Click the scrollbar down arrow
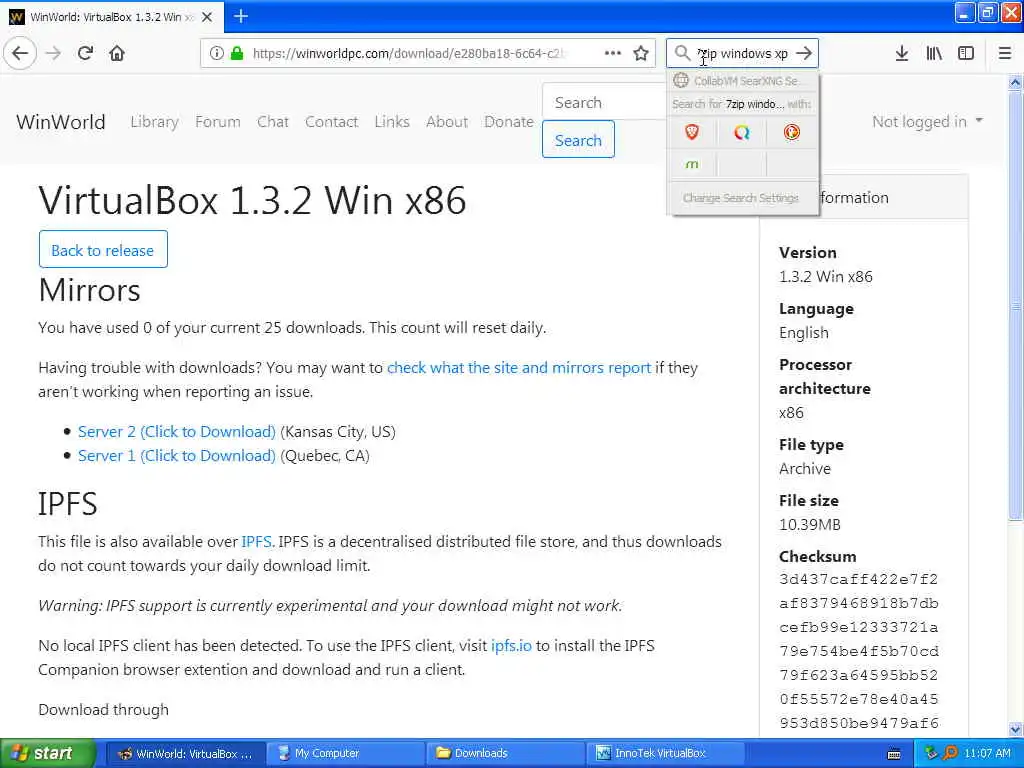This screenshot has height=768, width=1024. (x=1015, y=729)
